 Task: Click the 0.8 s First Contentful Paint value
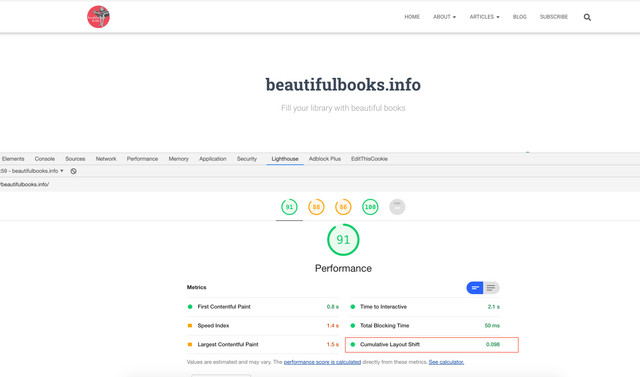(333, 307)
